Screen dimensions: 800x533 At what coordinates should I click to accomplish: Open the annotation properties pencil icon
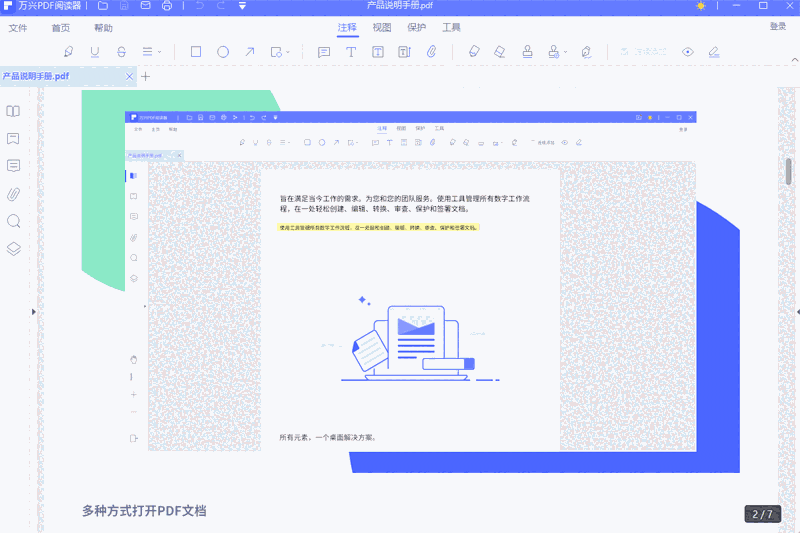(714, 52)
